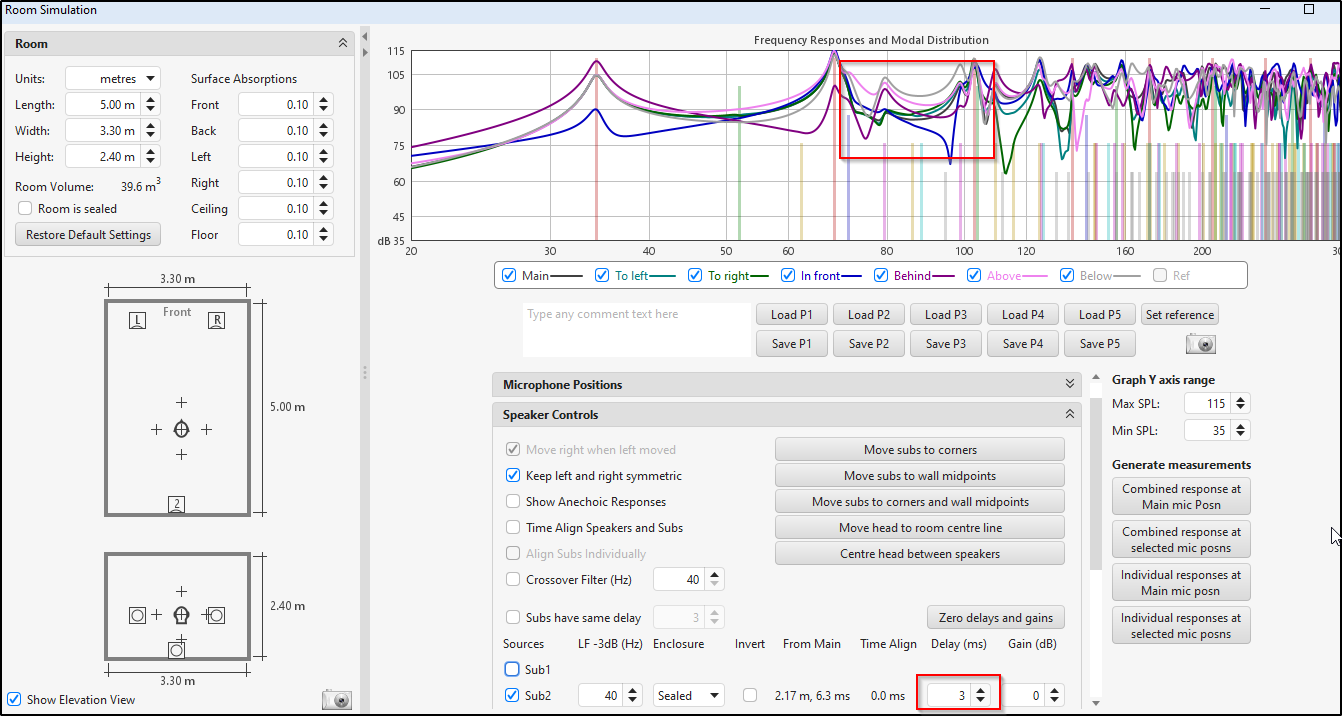Capture graph image with camera icon

[1201, 344]
